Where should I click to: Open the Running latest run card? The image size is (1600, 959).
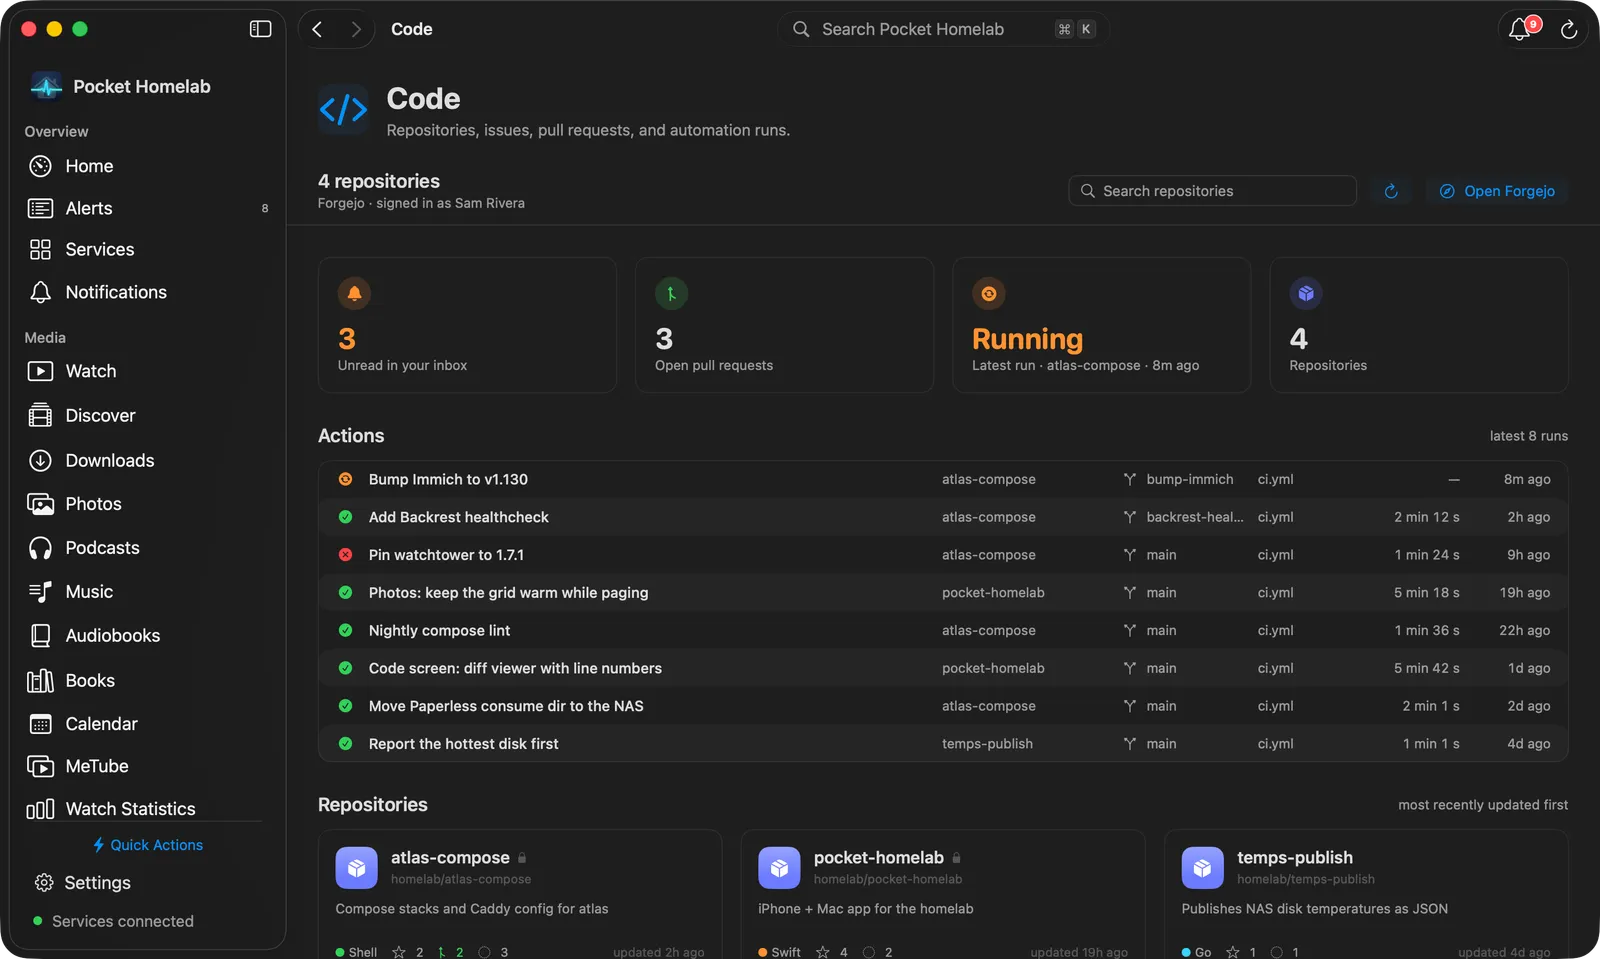point(1101,325)
